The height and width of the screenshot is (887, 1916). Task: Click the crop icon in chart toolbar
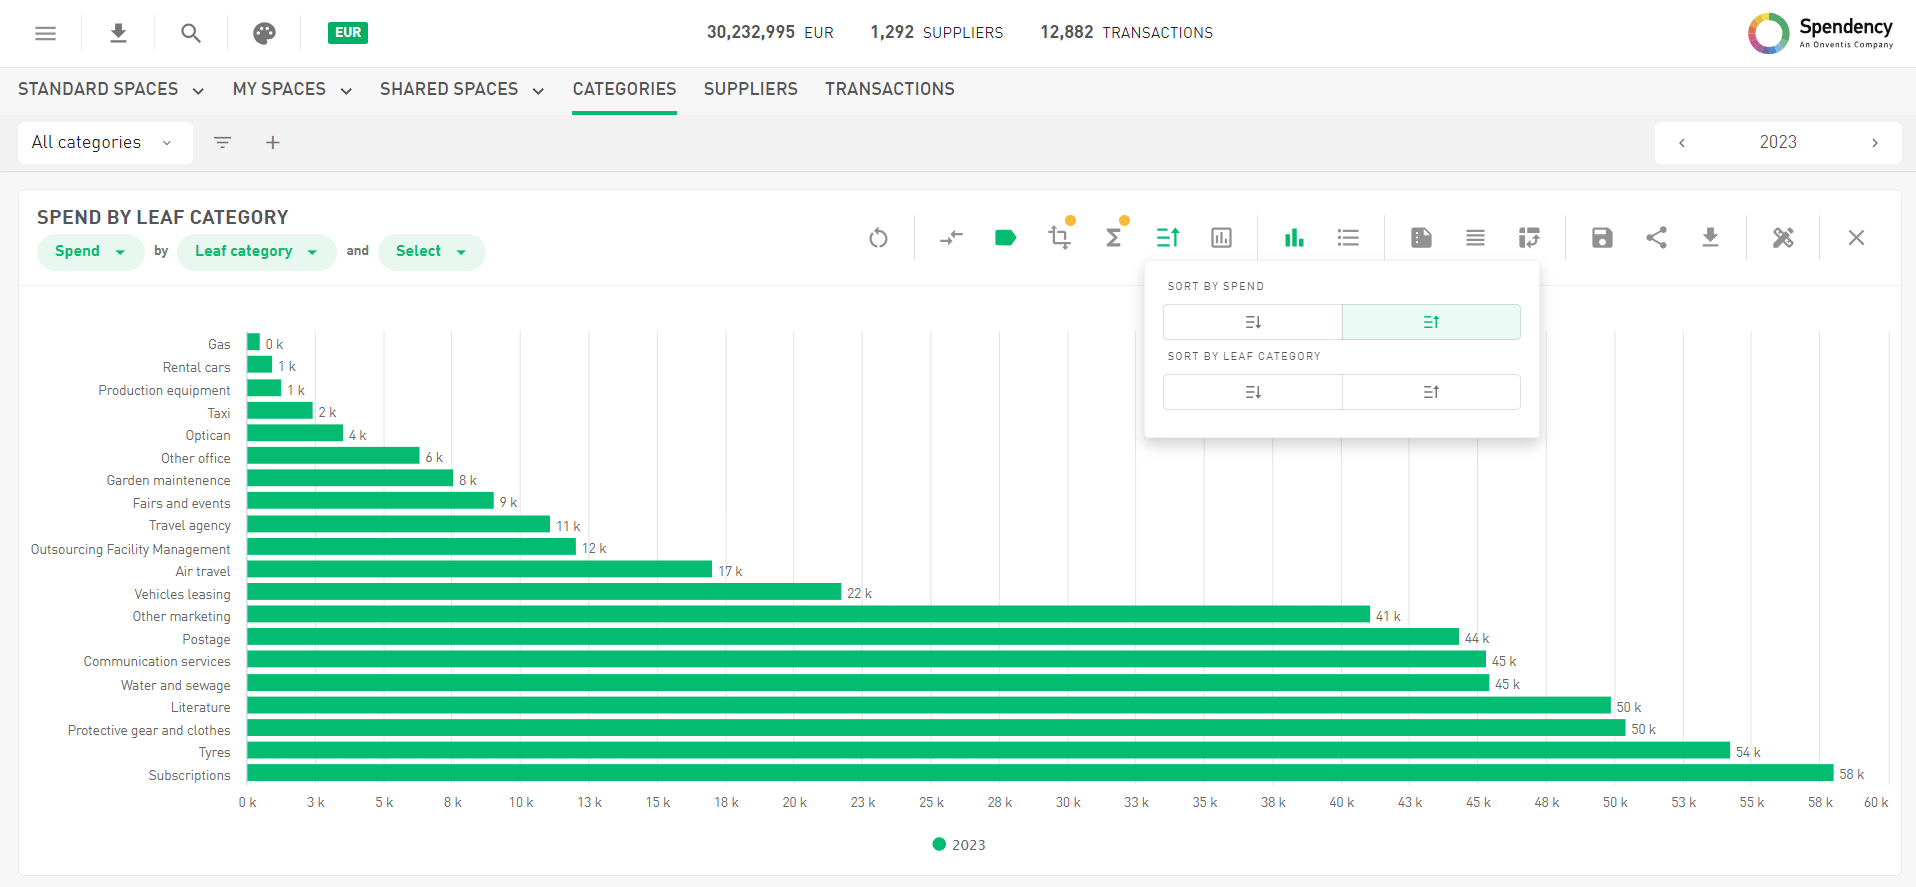pos(1059,238)
